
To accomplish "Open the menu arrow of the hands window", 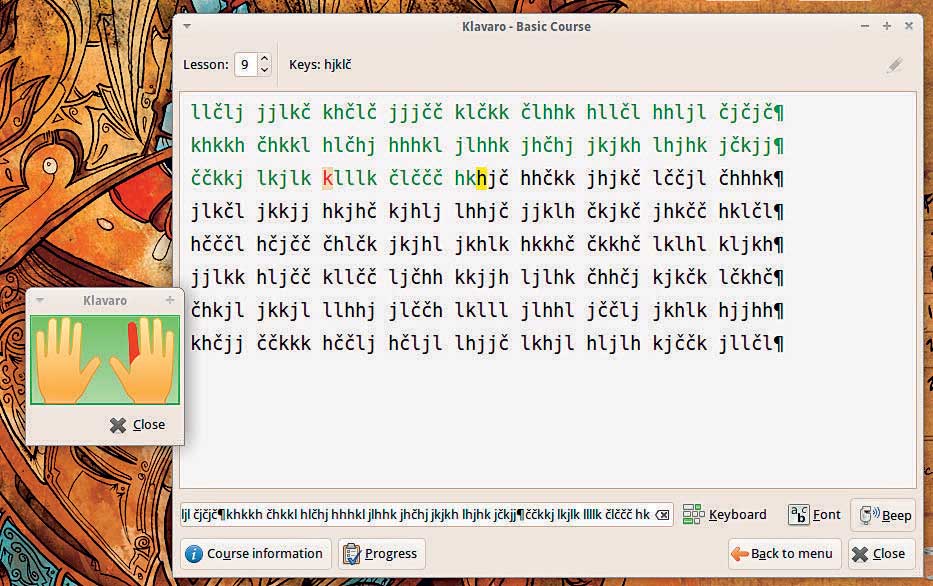I will (x=40, y=300).
